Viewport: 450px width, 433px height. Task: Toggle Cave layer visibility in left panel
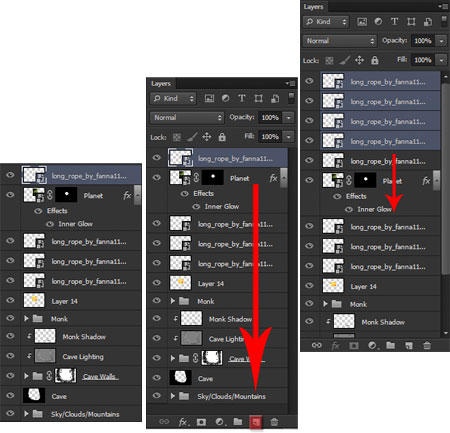(x=10, y=395)
